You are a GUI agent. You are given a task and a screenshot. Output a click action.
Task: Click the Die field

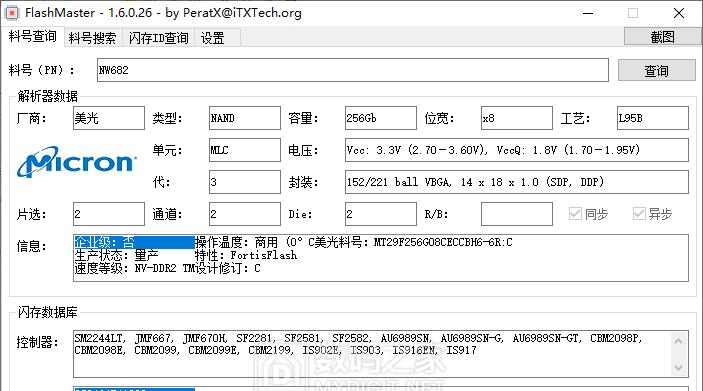(381, 214)
